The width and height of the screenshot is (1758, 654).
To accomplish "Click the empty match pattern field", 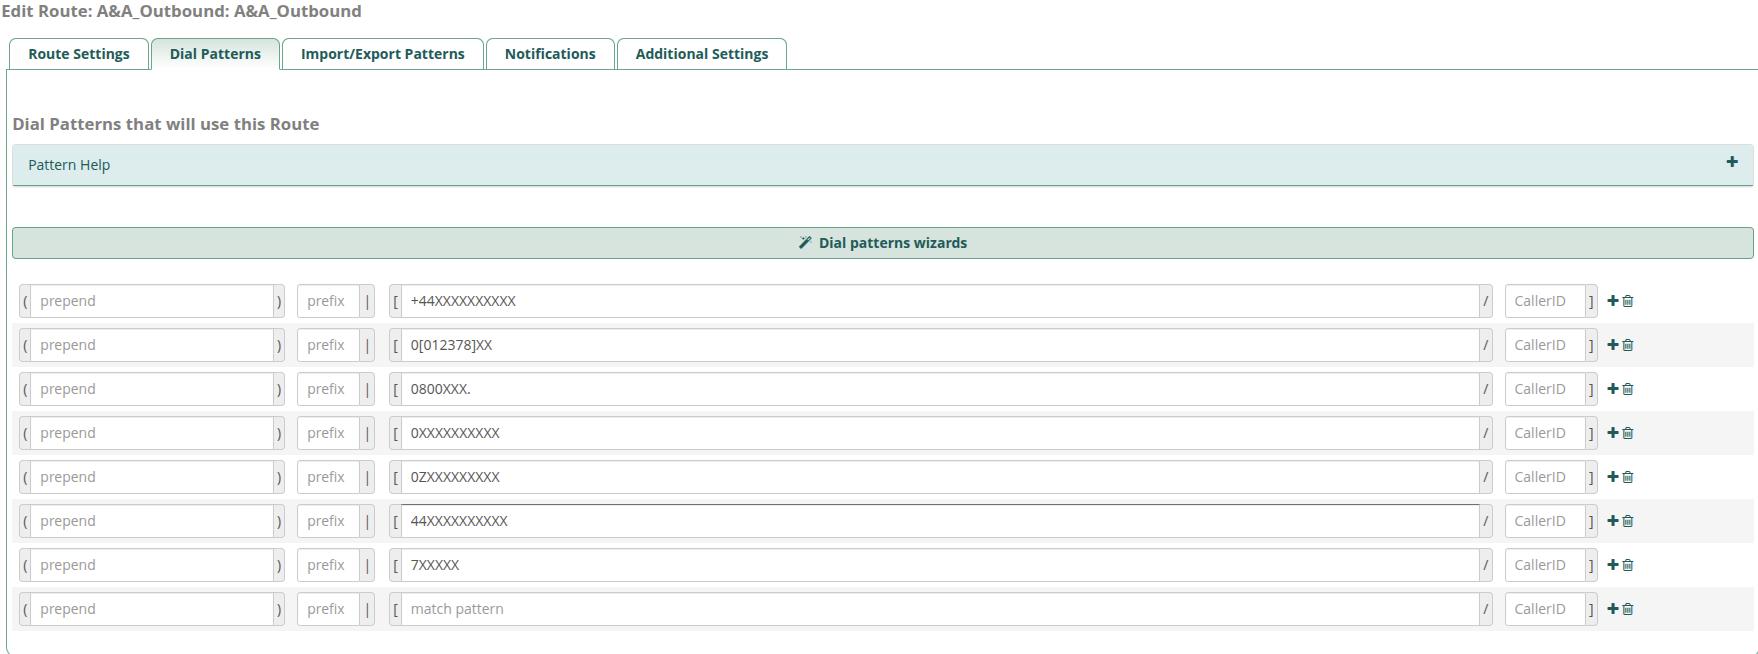I will (938, 609).
